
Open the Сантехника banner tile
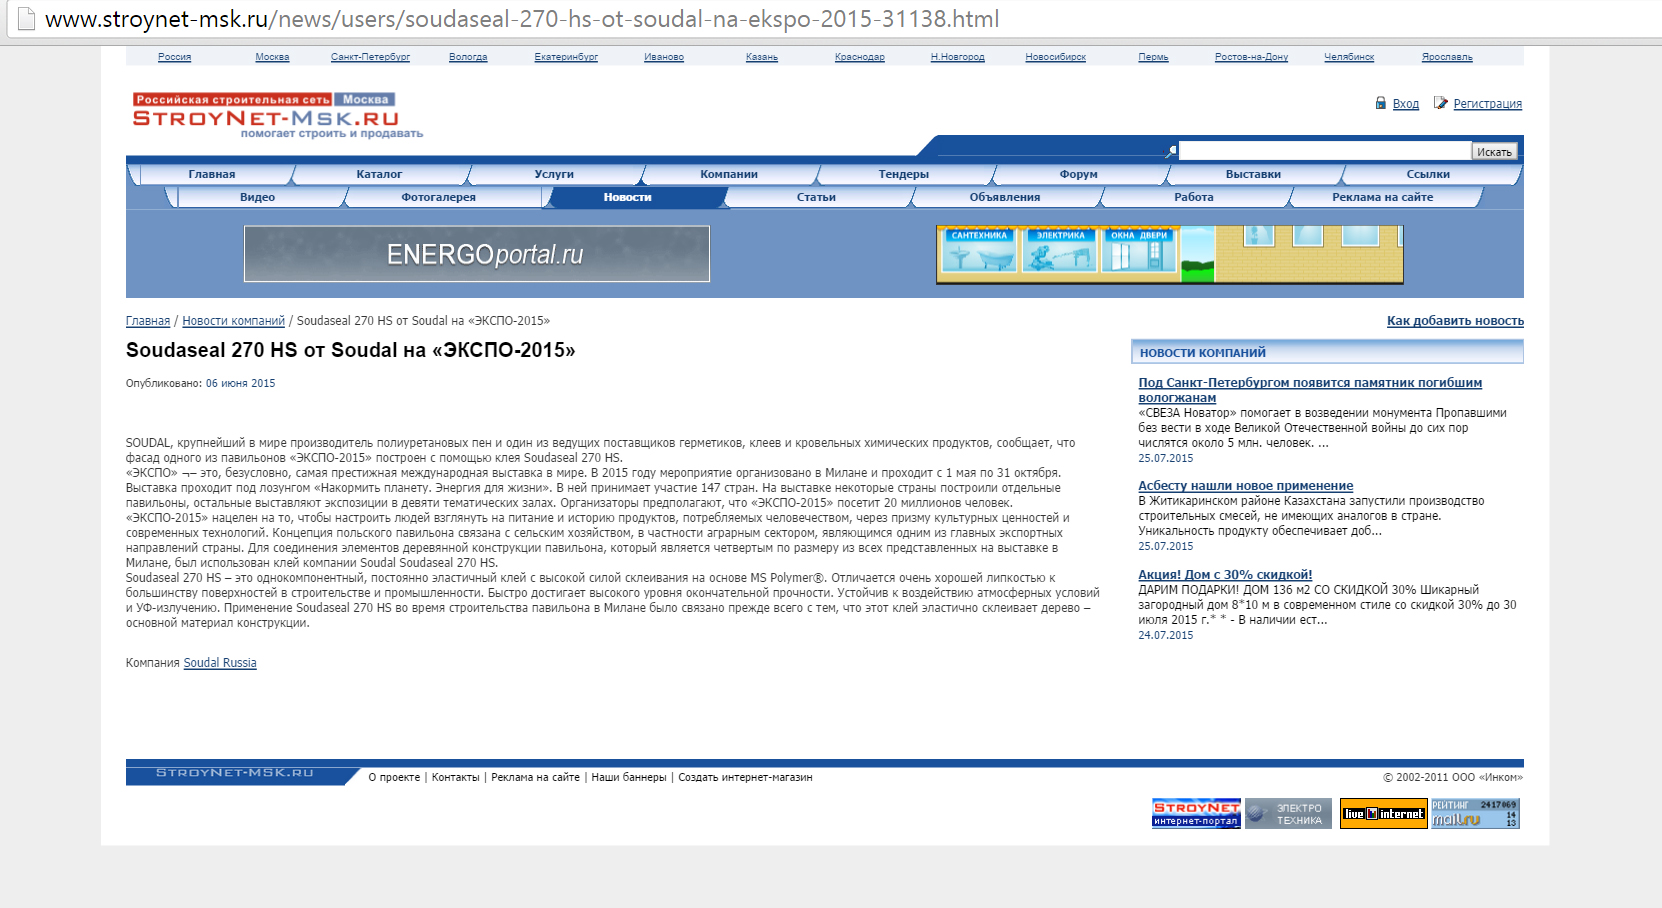pyautogui.click(x=979, y=250)
